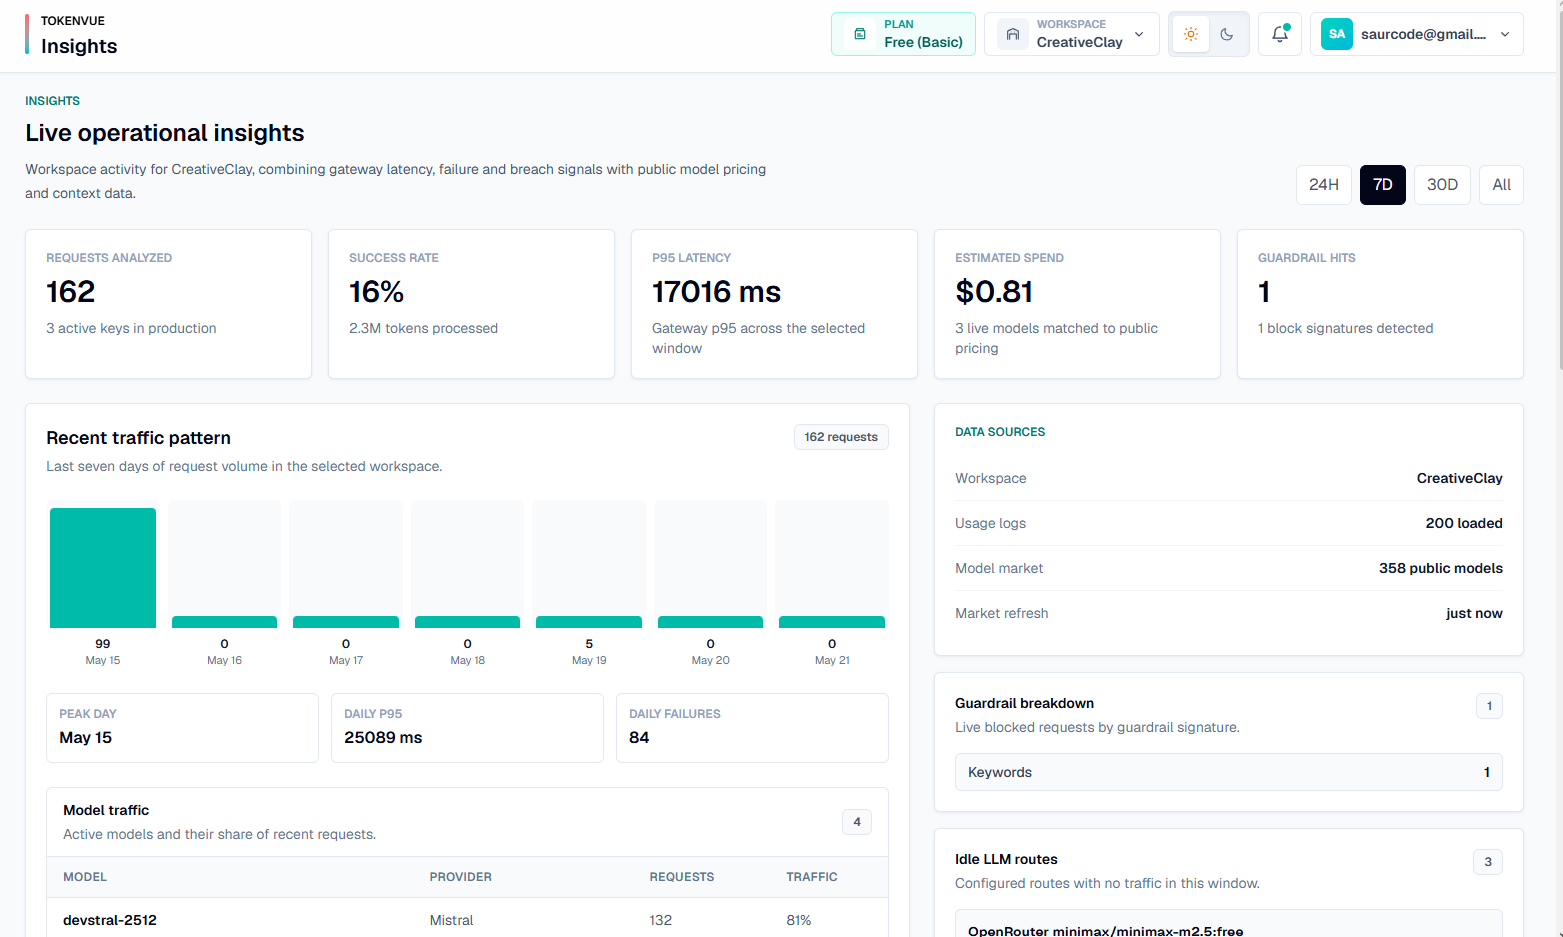
Task: Click the PROVIDER column header
Action: [x=461, y=877]
